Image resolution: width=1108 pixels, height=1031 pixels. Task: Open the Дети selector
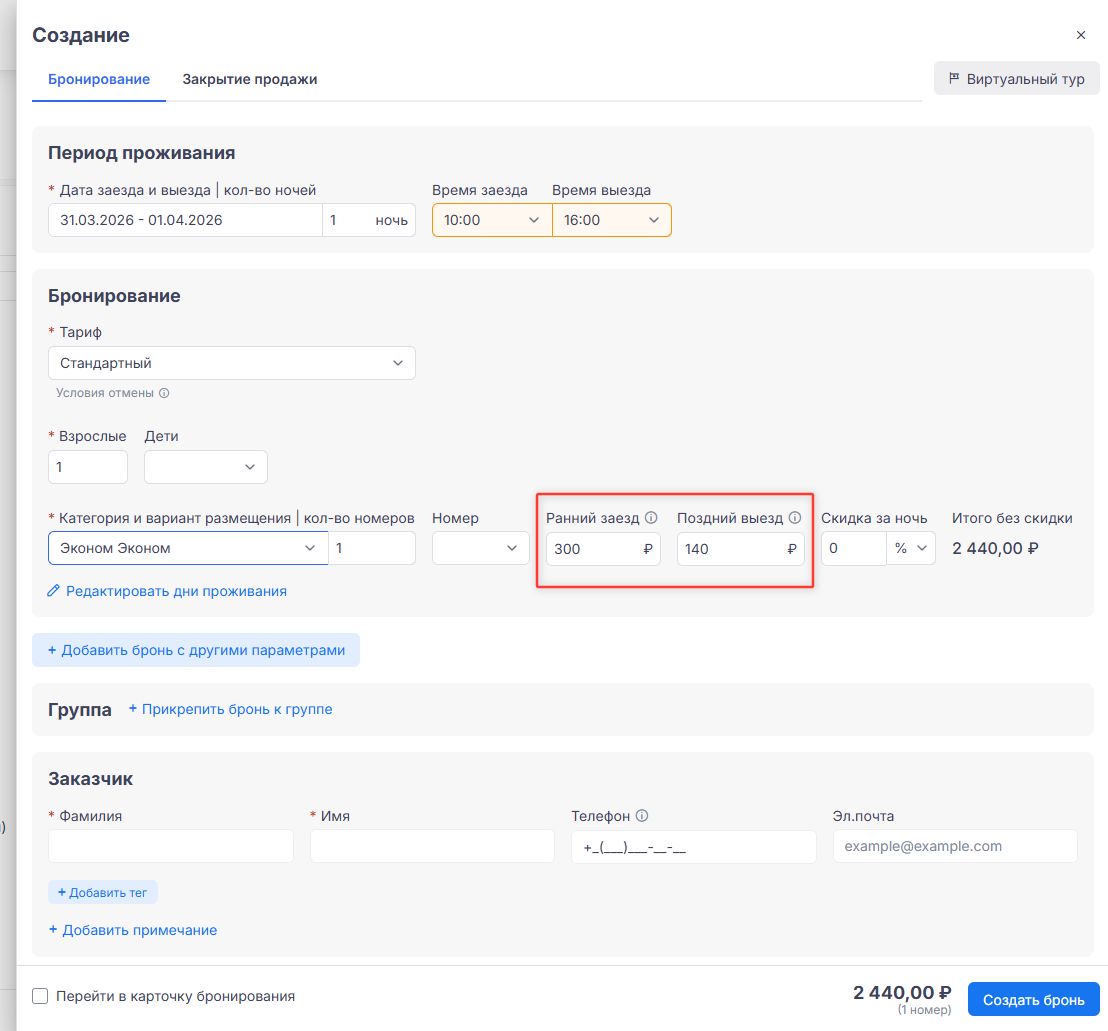(206, 467)
